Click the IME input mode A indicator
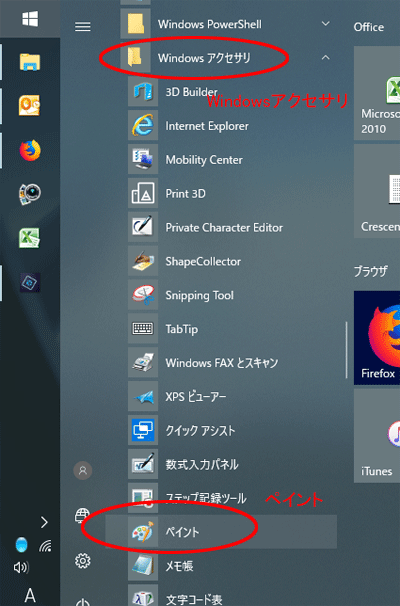The height and width of the screenshot is (606, 400). 30,595
